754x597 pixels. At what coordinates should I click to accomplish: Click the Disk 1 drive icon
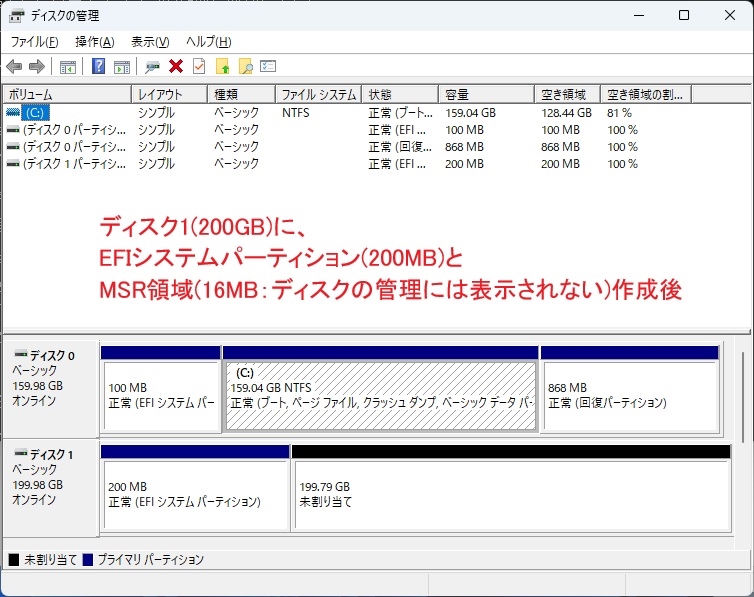21,453
